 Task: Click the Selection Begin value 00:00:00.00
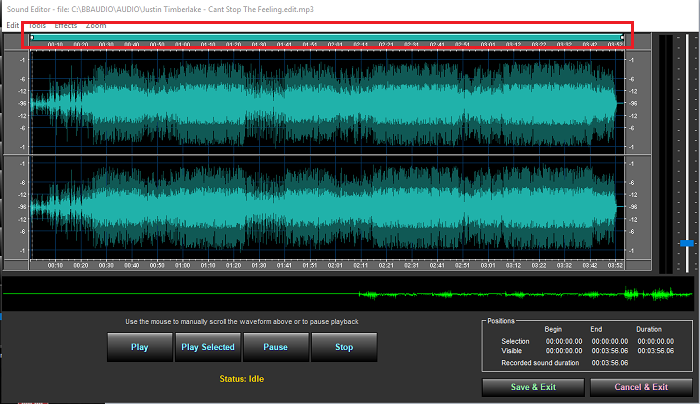pyautogui.click(x=564, y=341)
